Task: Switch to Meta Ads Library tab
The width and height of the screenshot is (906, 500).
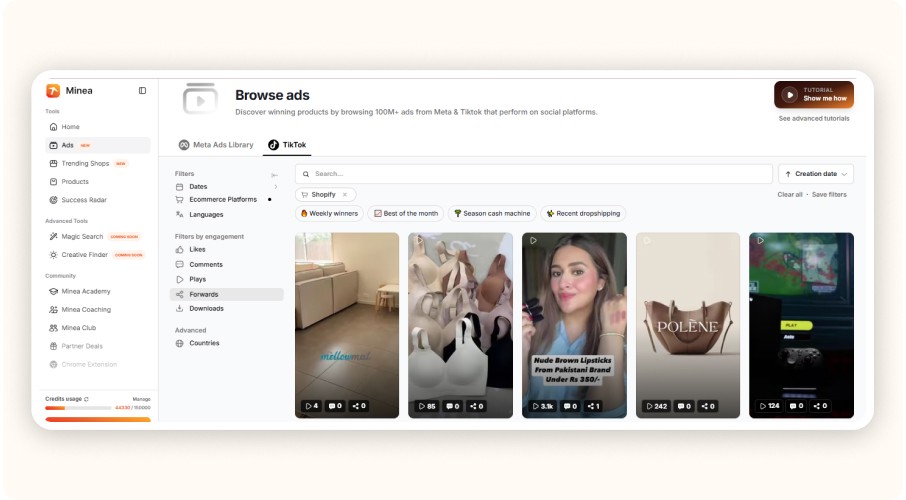Action: pyautogui.click(x=216, y=145)
